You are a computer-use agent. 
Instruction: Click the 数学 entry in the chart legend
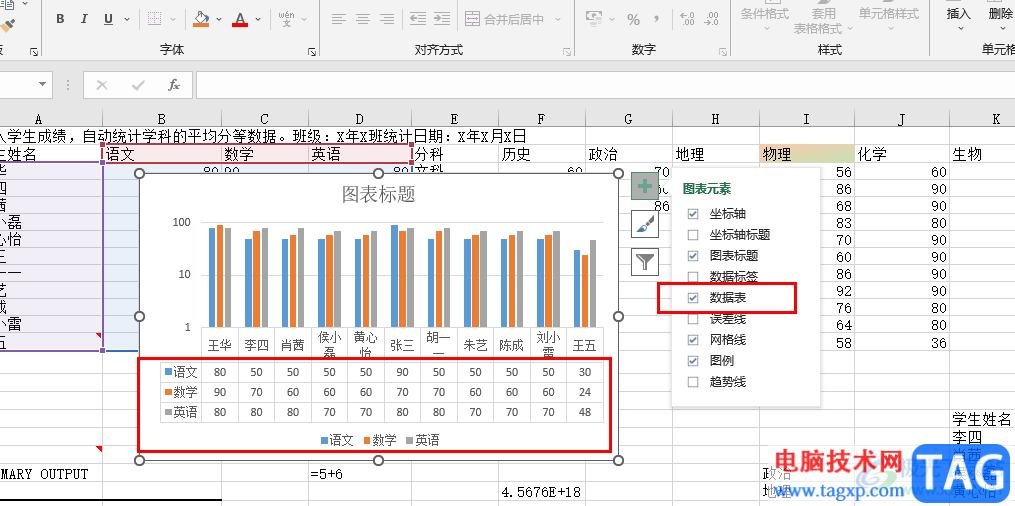380,441
